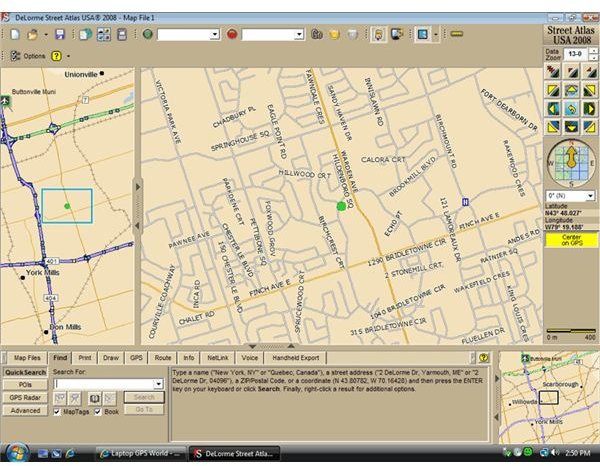Click the Internet Explorer quick launch icon
This screenshot has width=600, height=466.
coord(70,454)
